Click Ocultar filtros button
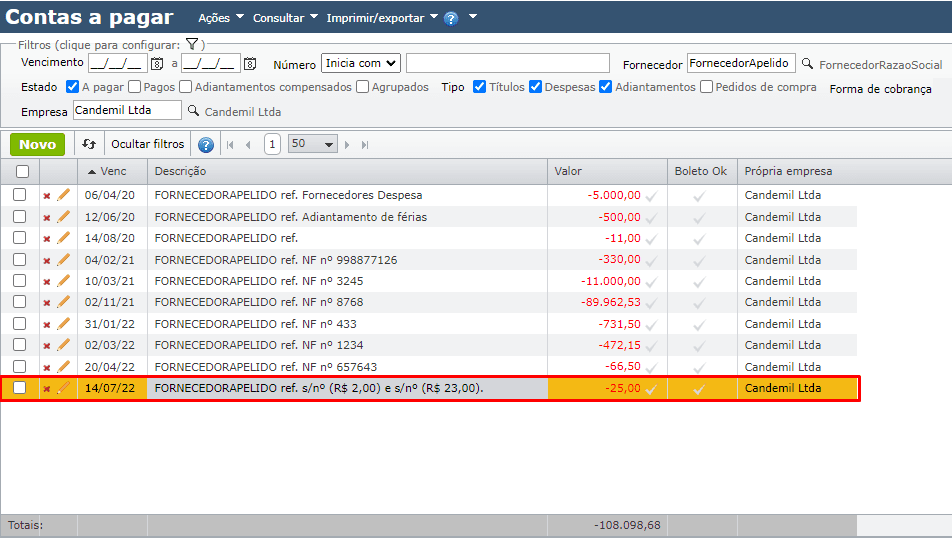Screen dimensions: 952x538 tap(148, 144)
